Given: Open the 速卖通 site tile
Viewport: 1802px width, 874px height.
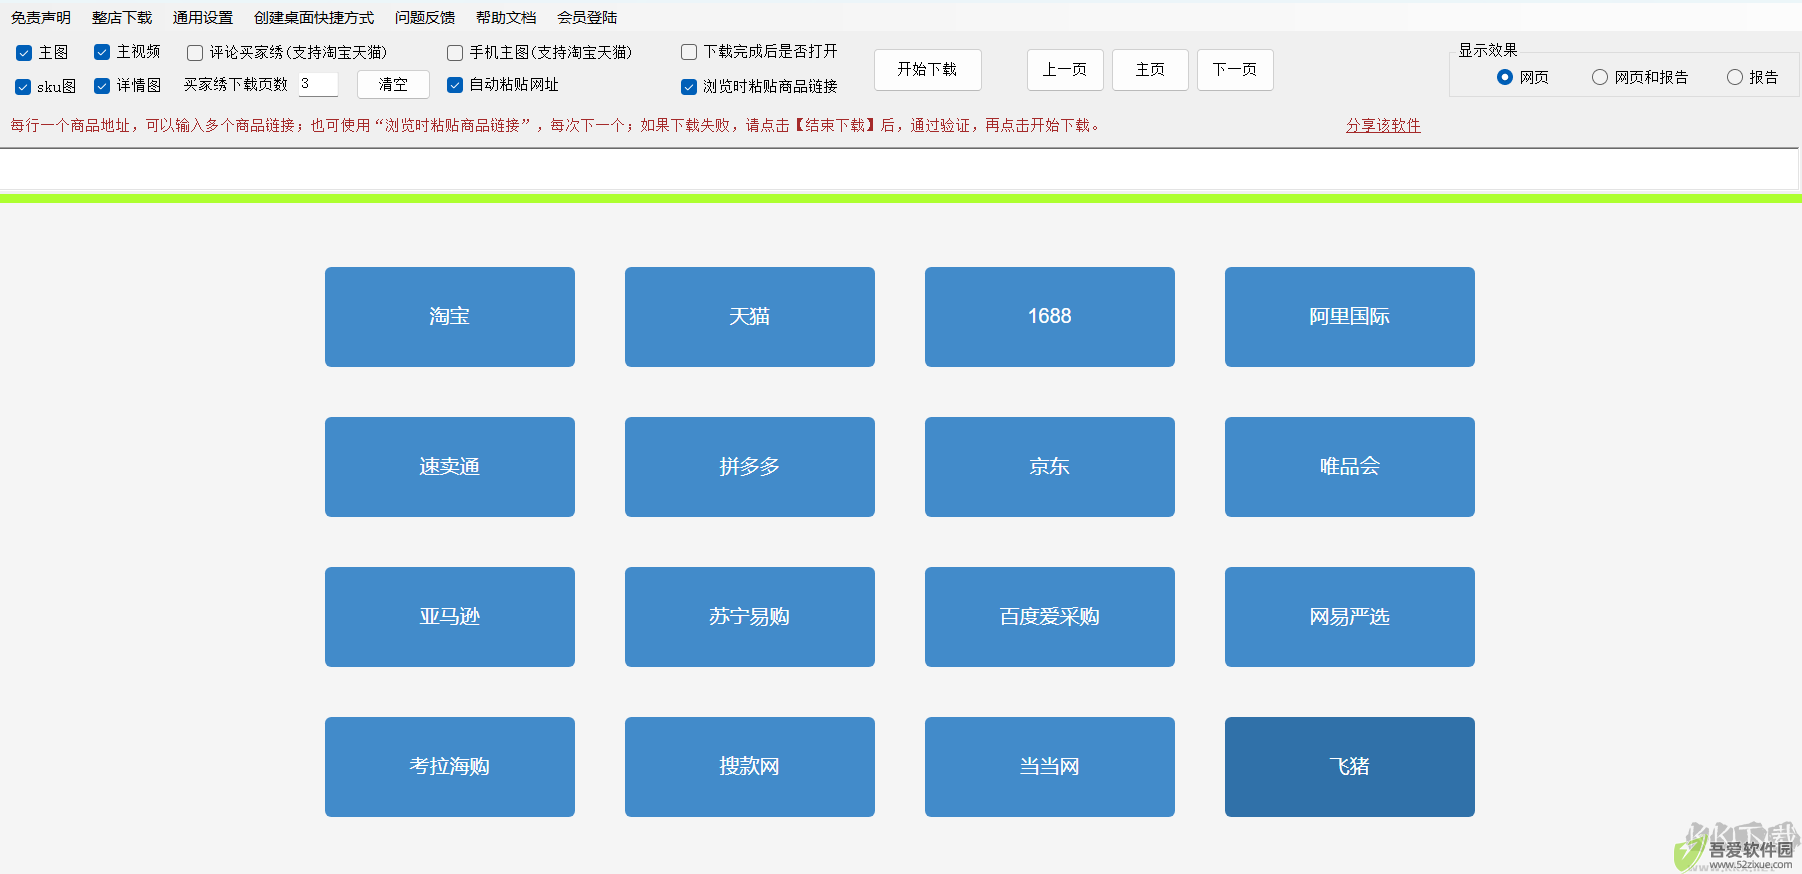Looking at the screenshot, I should [450, 467].
